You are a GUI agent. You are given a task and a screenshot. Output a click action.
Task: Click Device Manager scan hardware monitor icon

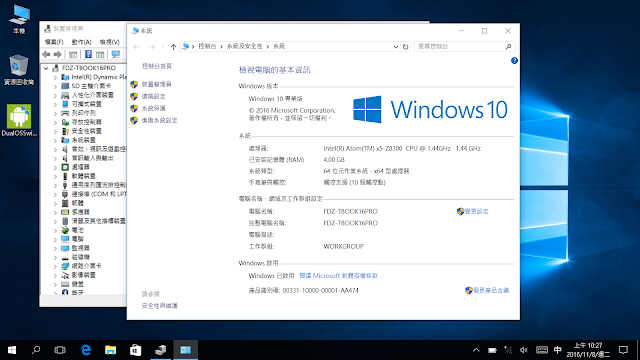(116, 54)
